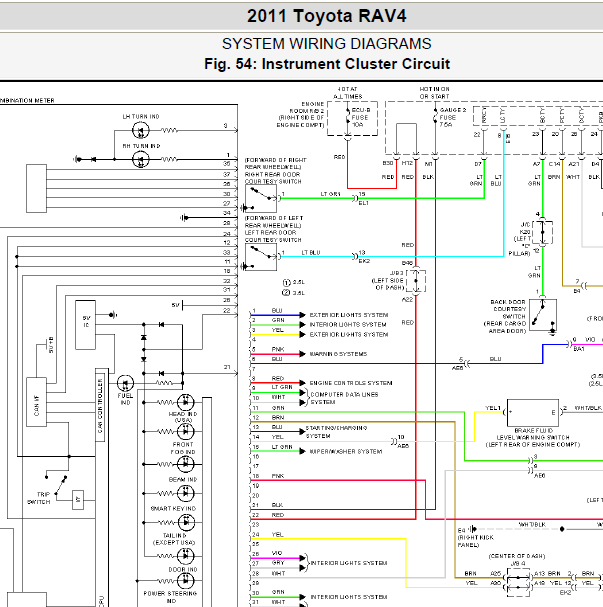The height and width of the screenshot is (607, 603).
Task: Click the SMART KEY IND LED symbol
Action: [x=185, y=493]
